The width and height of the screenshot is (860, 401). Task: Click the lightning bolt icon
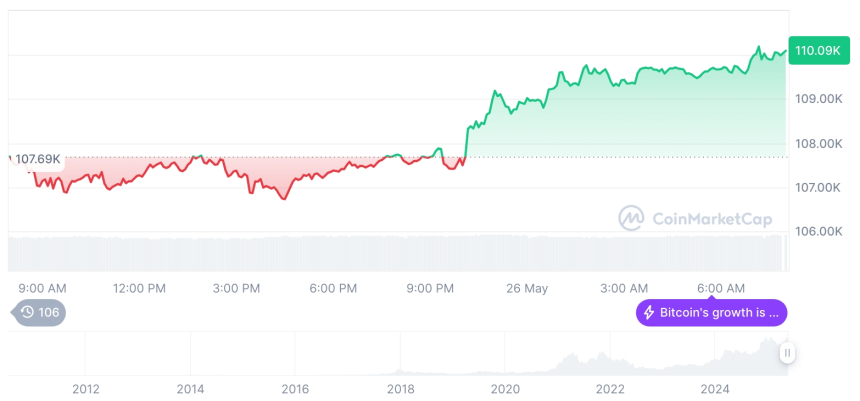[x=649, y=313]
